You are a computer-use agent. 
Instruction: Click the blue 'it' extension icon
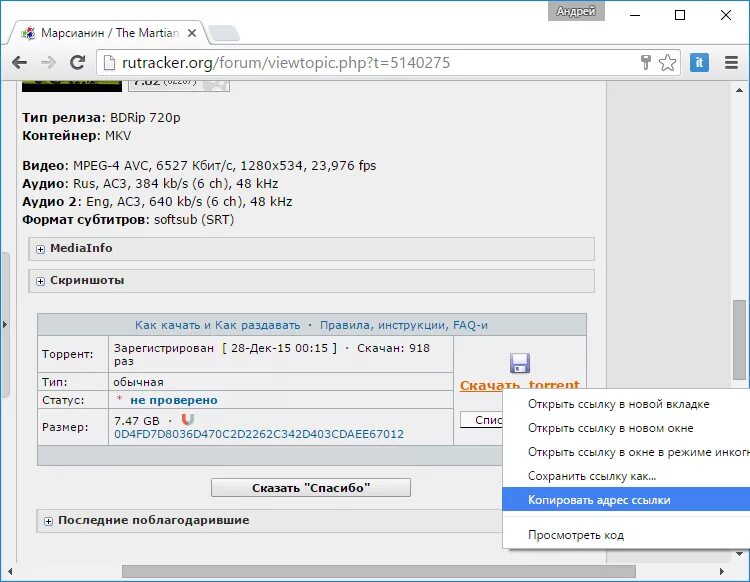699,63
